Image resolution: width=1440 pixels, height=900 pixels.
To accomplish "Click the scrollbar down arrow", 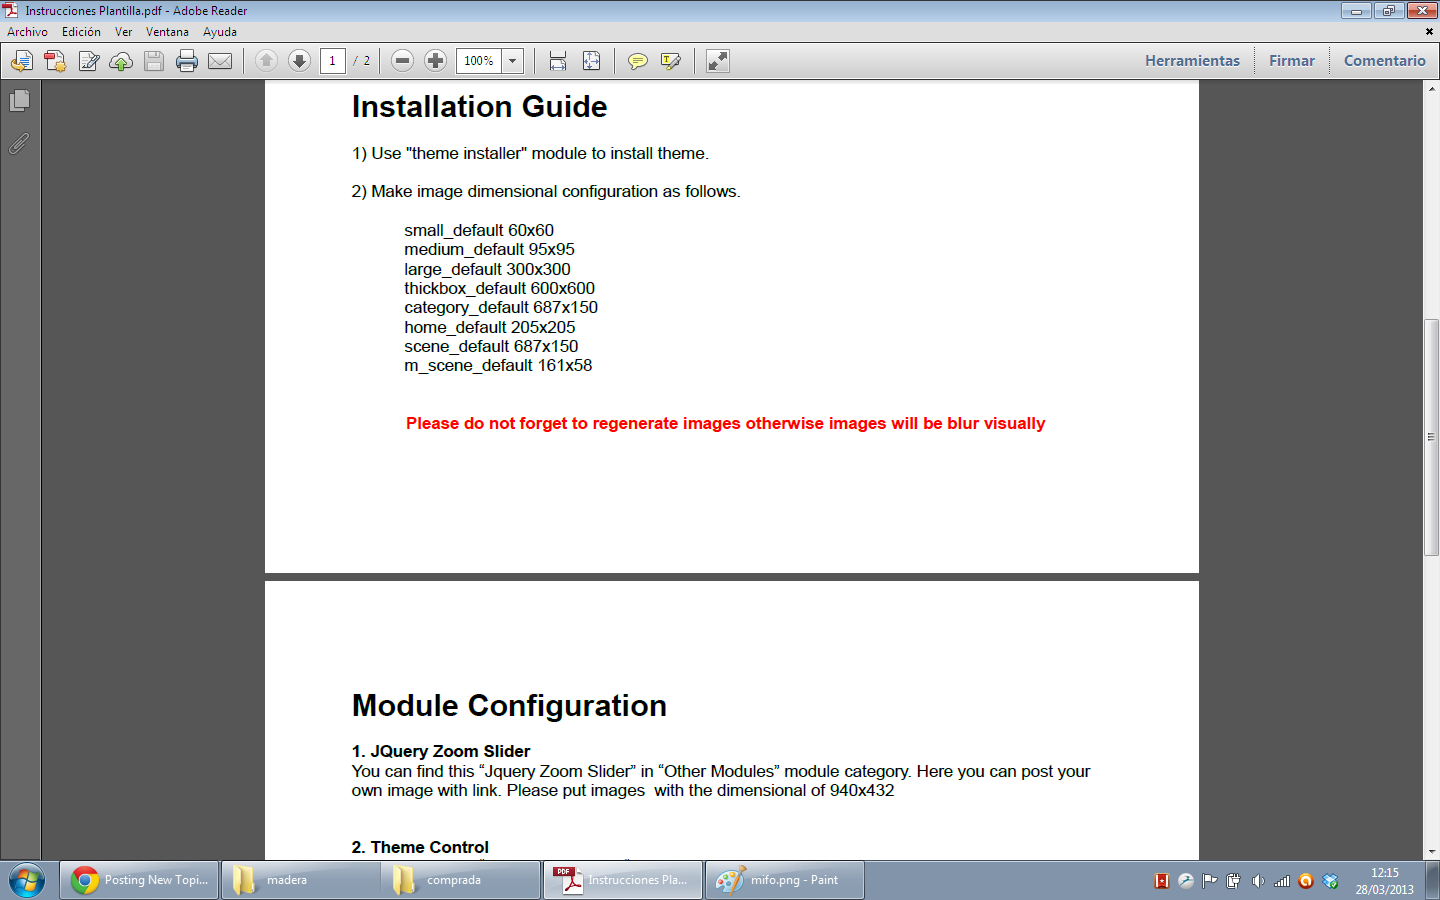I will (1431, 852).
